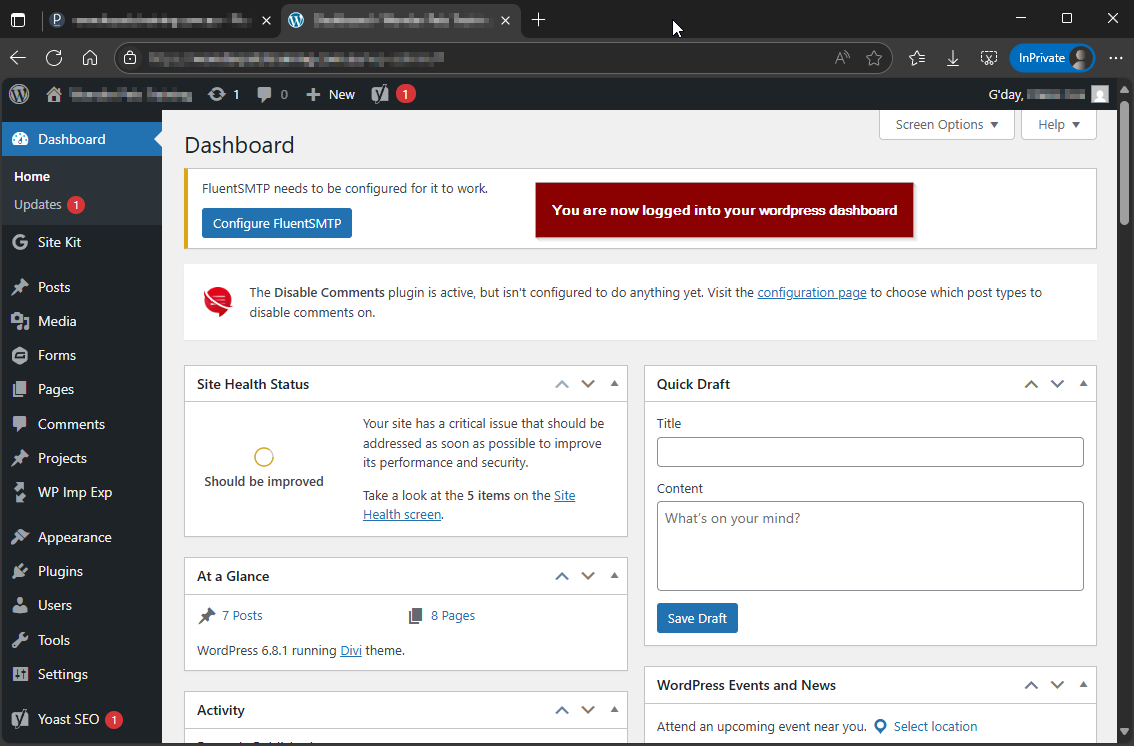This screenshot has width=1134, height=746.
Task: Click the browser refresh icon
Action: (54, 58)
